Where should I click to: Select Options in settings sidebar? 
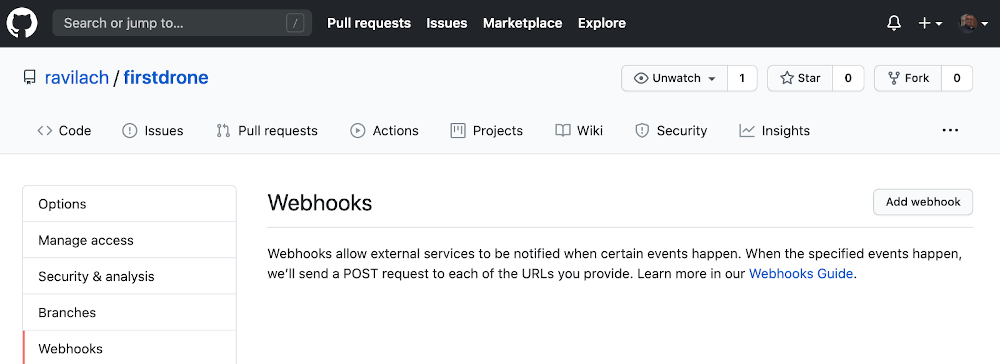click(x=129, y=204)
